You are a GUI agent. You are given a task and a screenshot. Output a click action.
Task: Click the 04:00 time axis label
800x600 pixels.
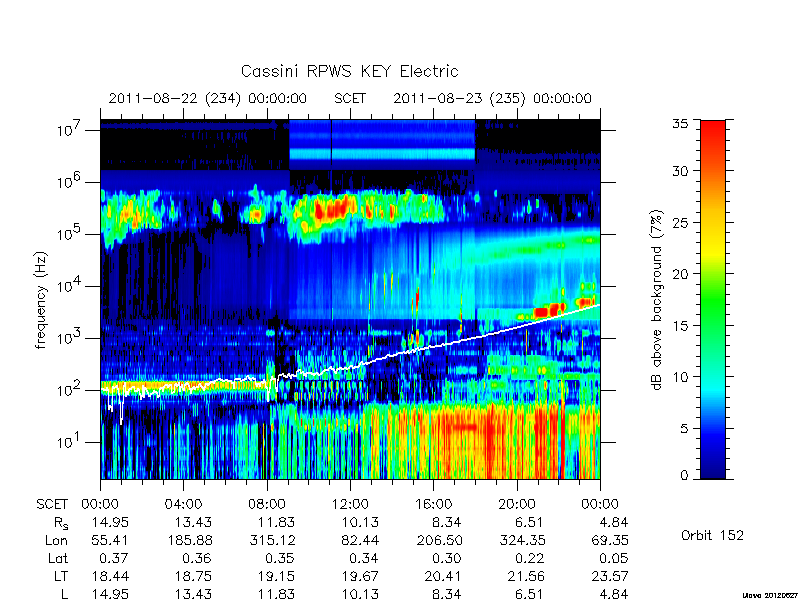(184, 504)
